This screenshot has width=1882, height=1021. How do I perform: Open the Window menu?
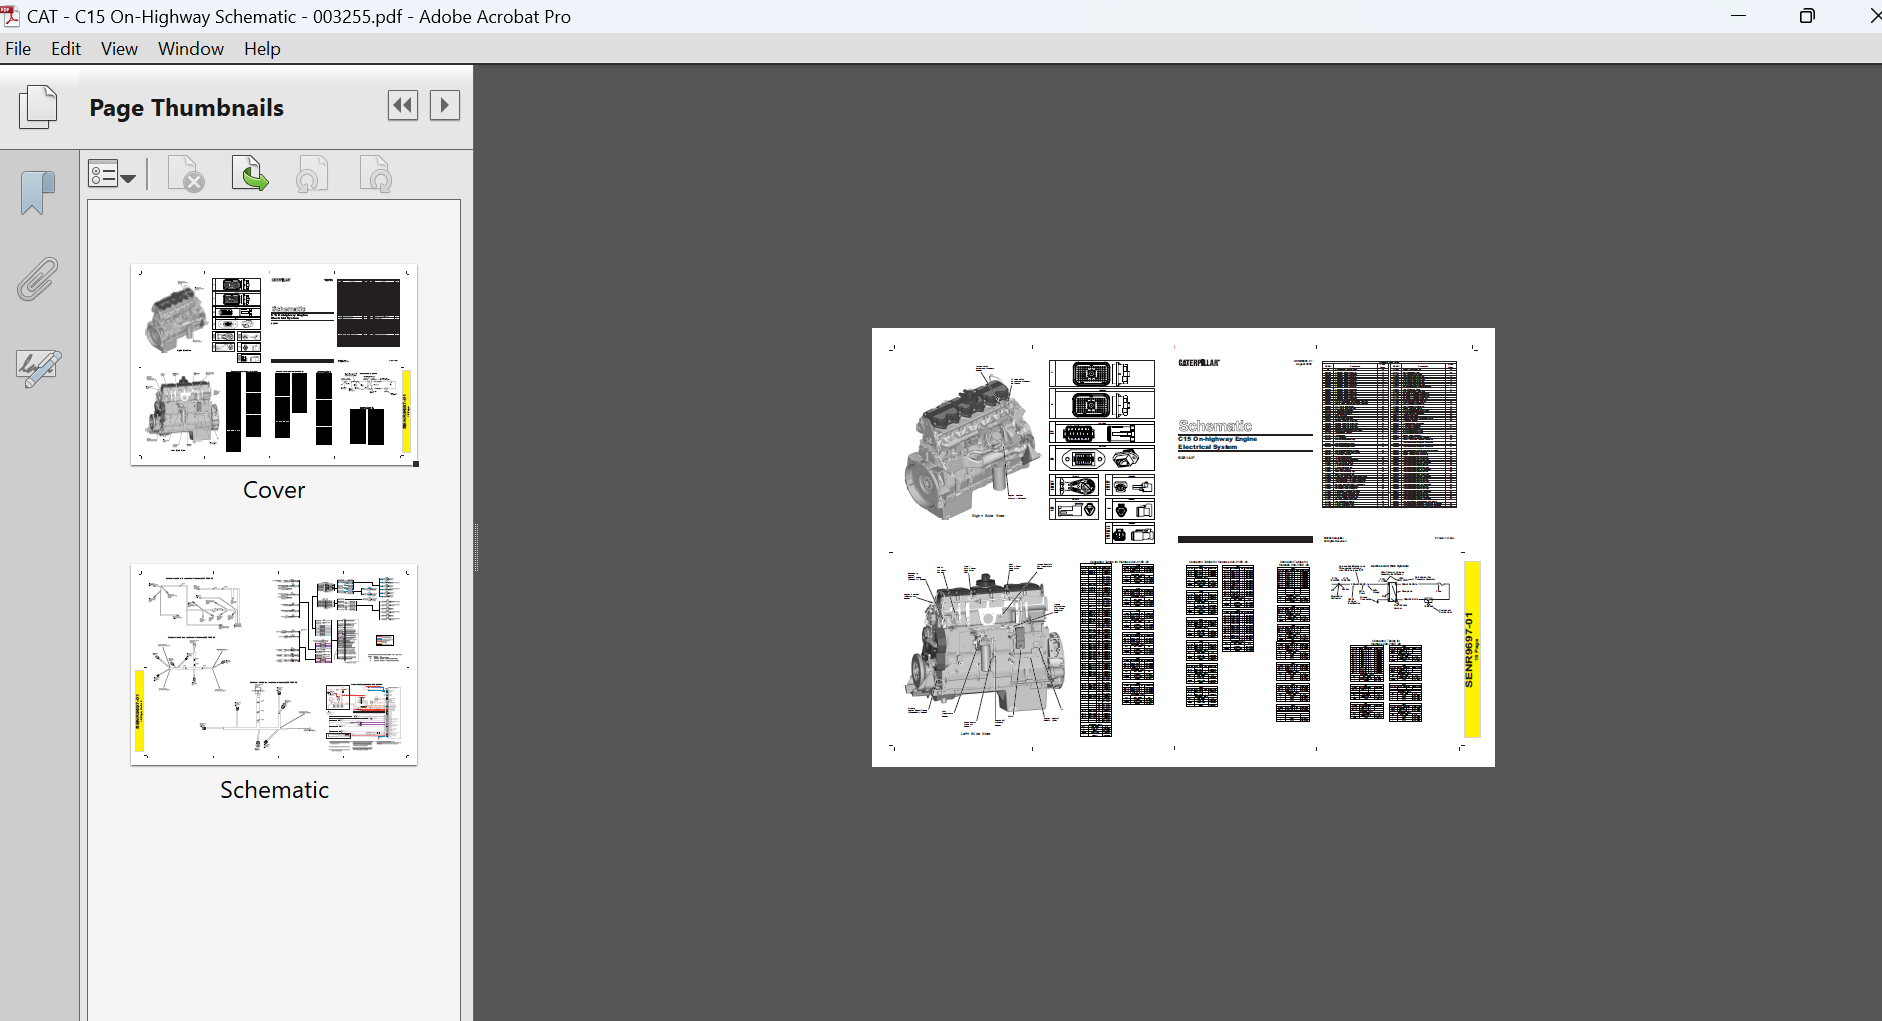click(x=191, y=49)
